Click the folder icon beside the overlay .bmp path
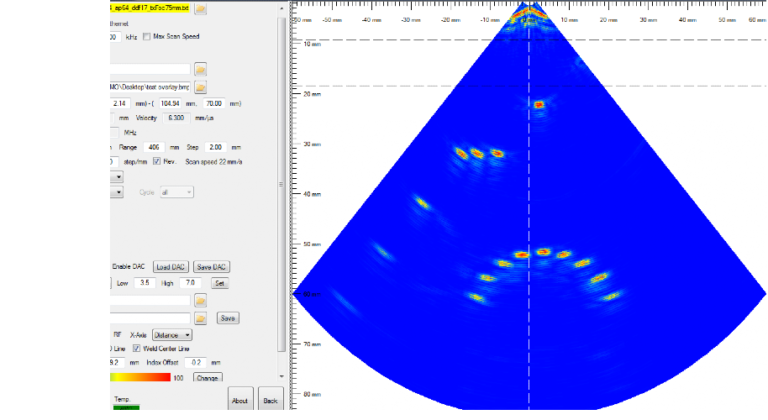768x420 pixels. [201, 87]
